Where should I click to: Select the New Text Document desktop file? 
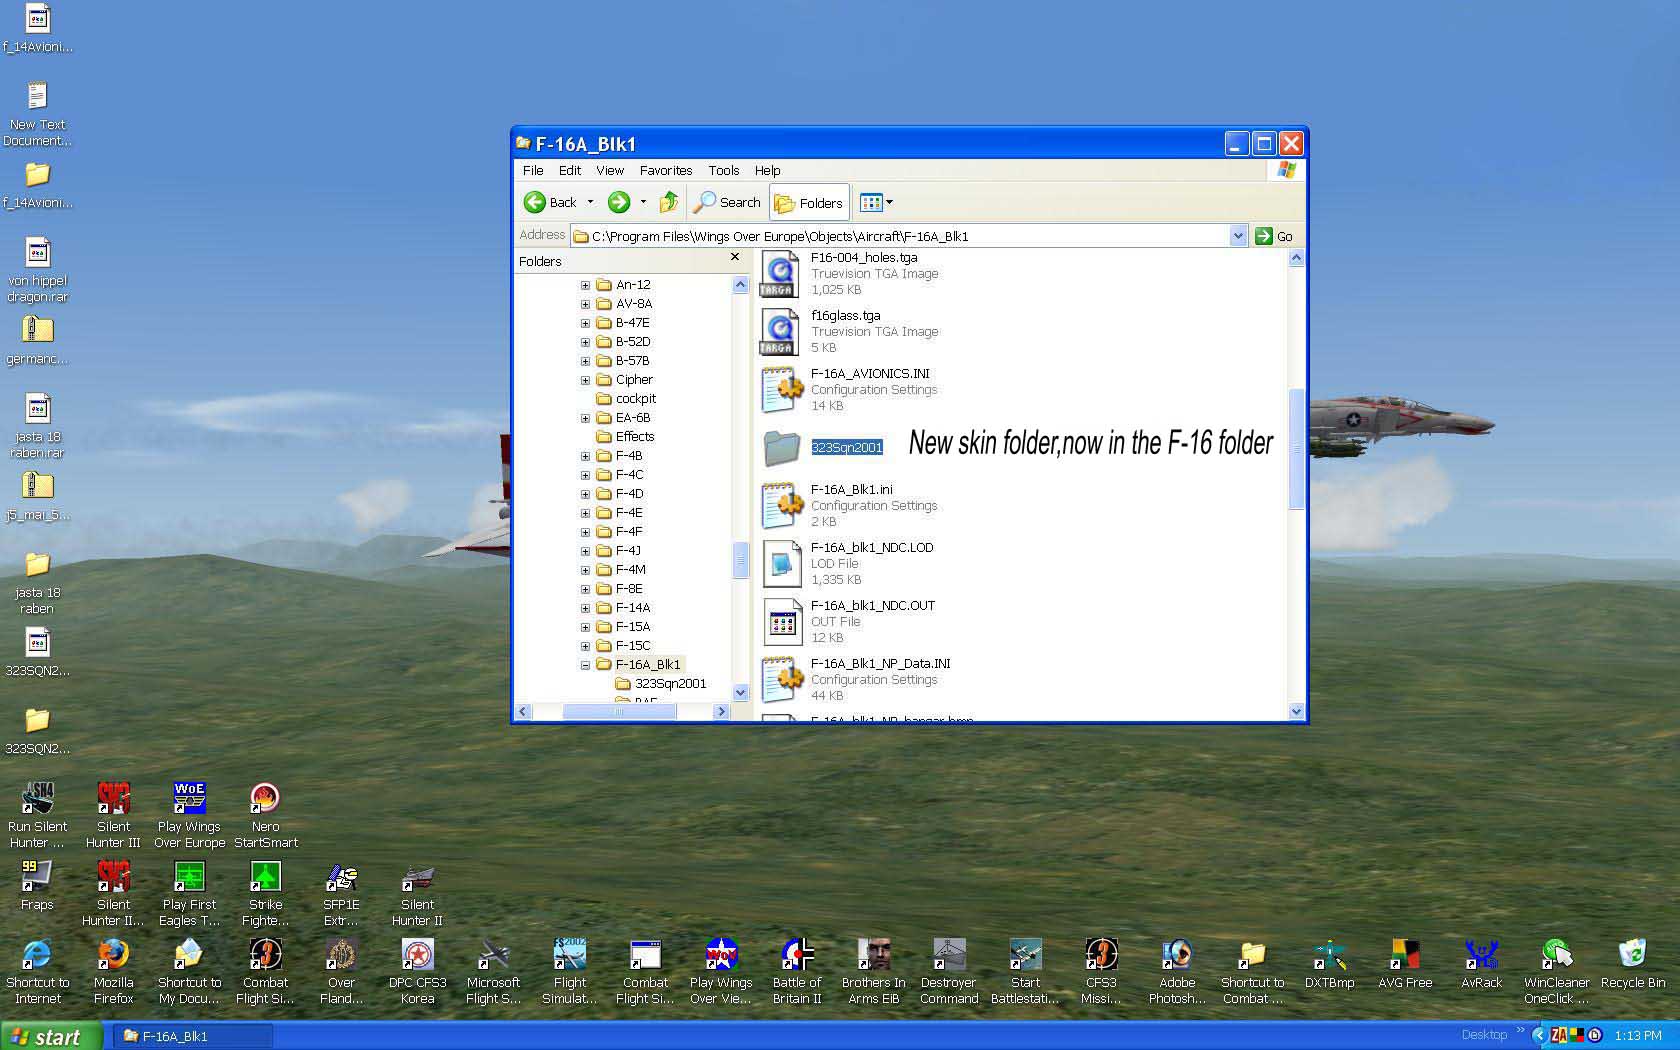tap(37, 113)
